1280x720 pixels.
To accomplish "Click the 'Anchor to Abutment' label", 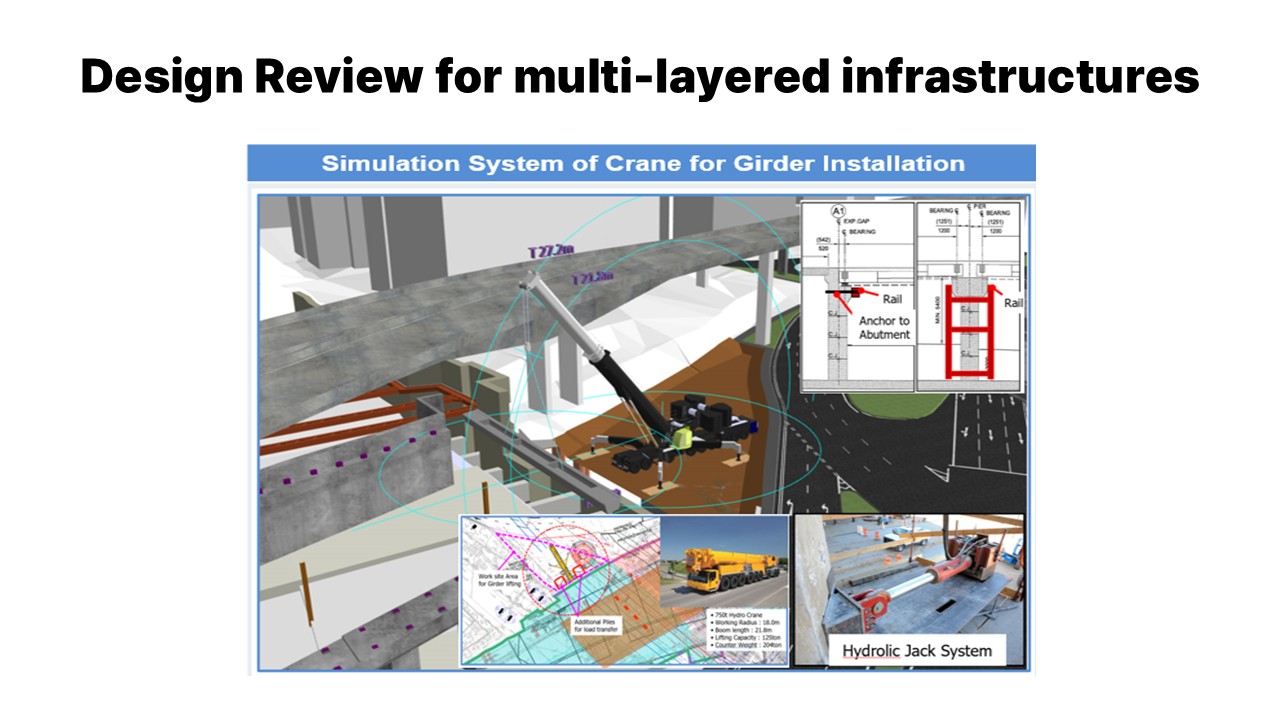I will (x=885, y=328).
